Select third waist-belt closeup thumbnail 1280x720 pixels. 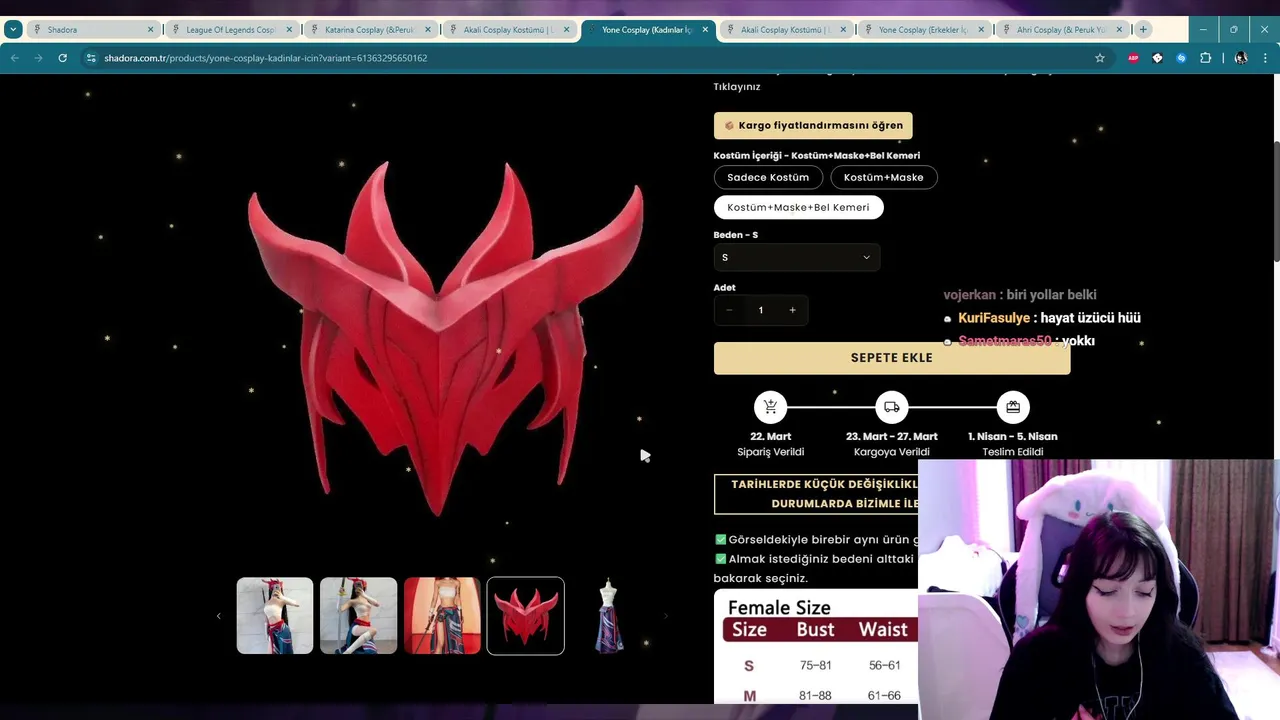442,616
